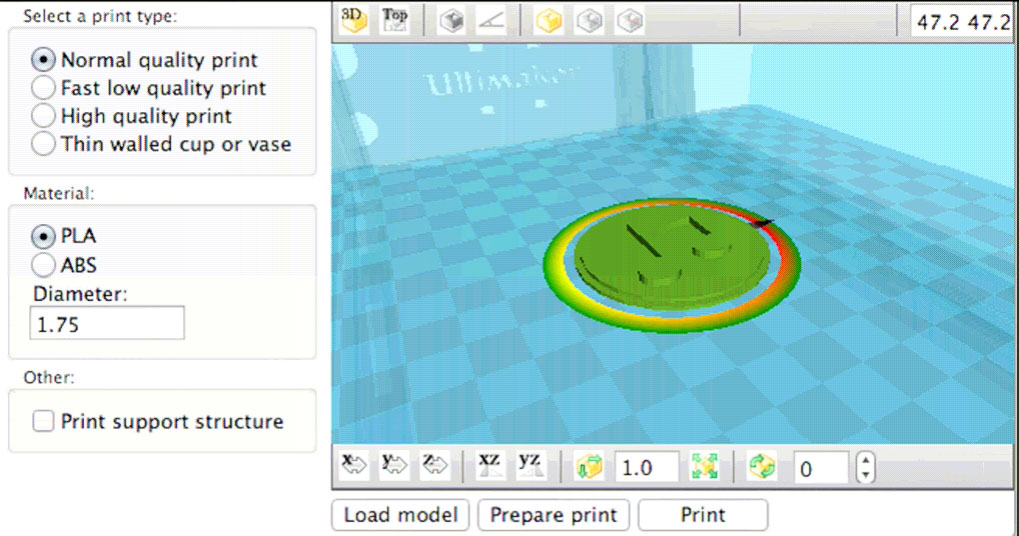Image resolution: width=1019 pixels, height=536 pixels.
Task: Click the yellow cube normal view icon
Action: click(548, 20)
